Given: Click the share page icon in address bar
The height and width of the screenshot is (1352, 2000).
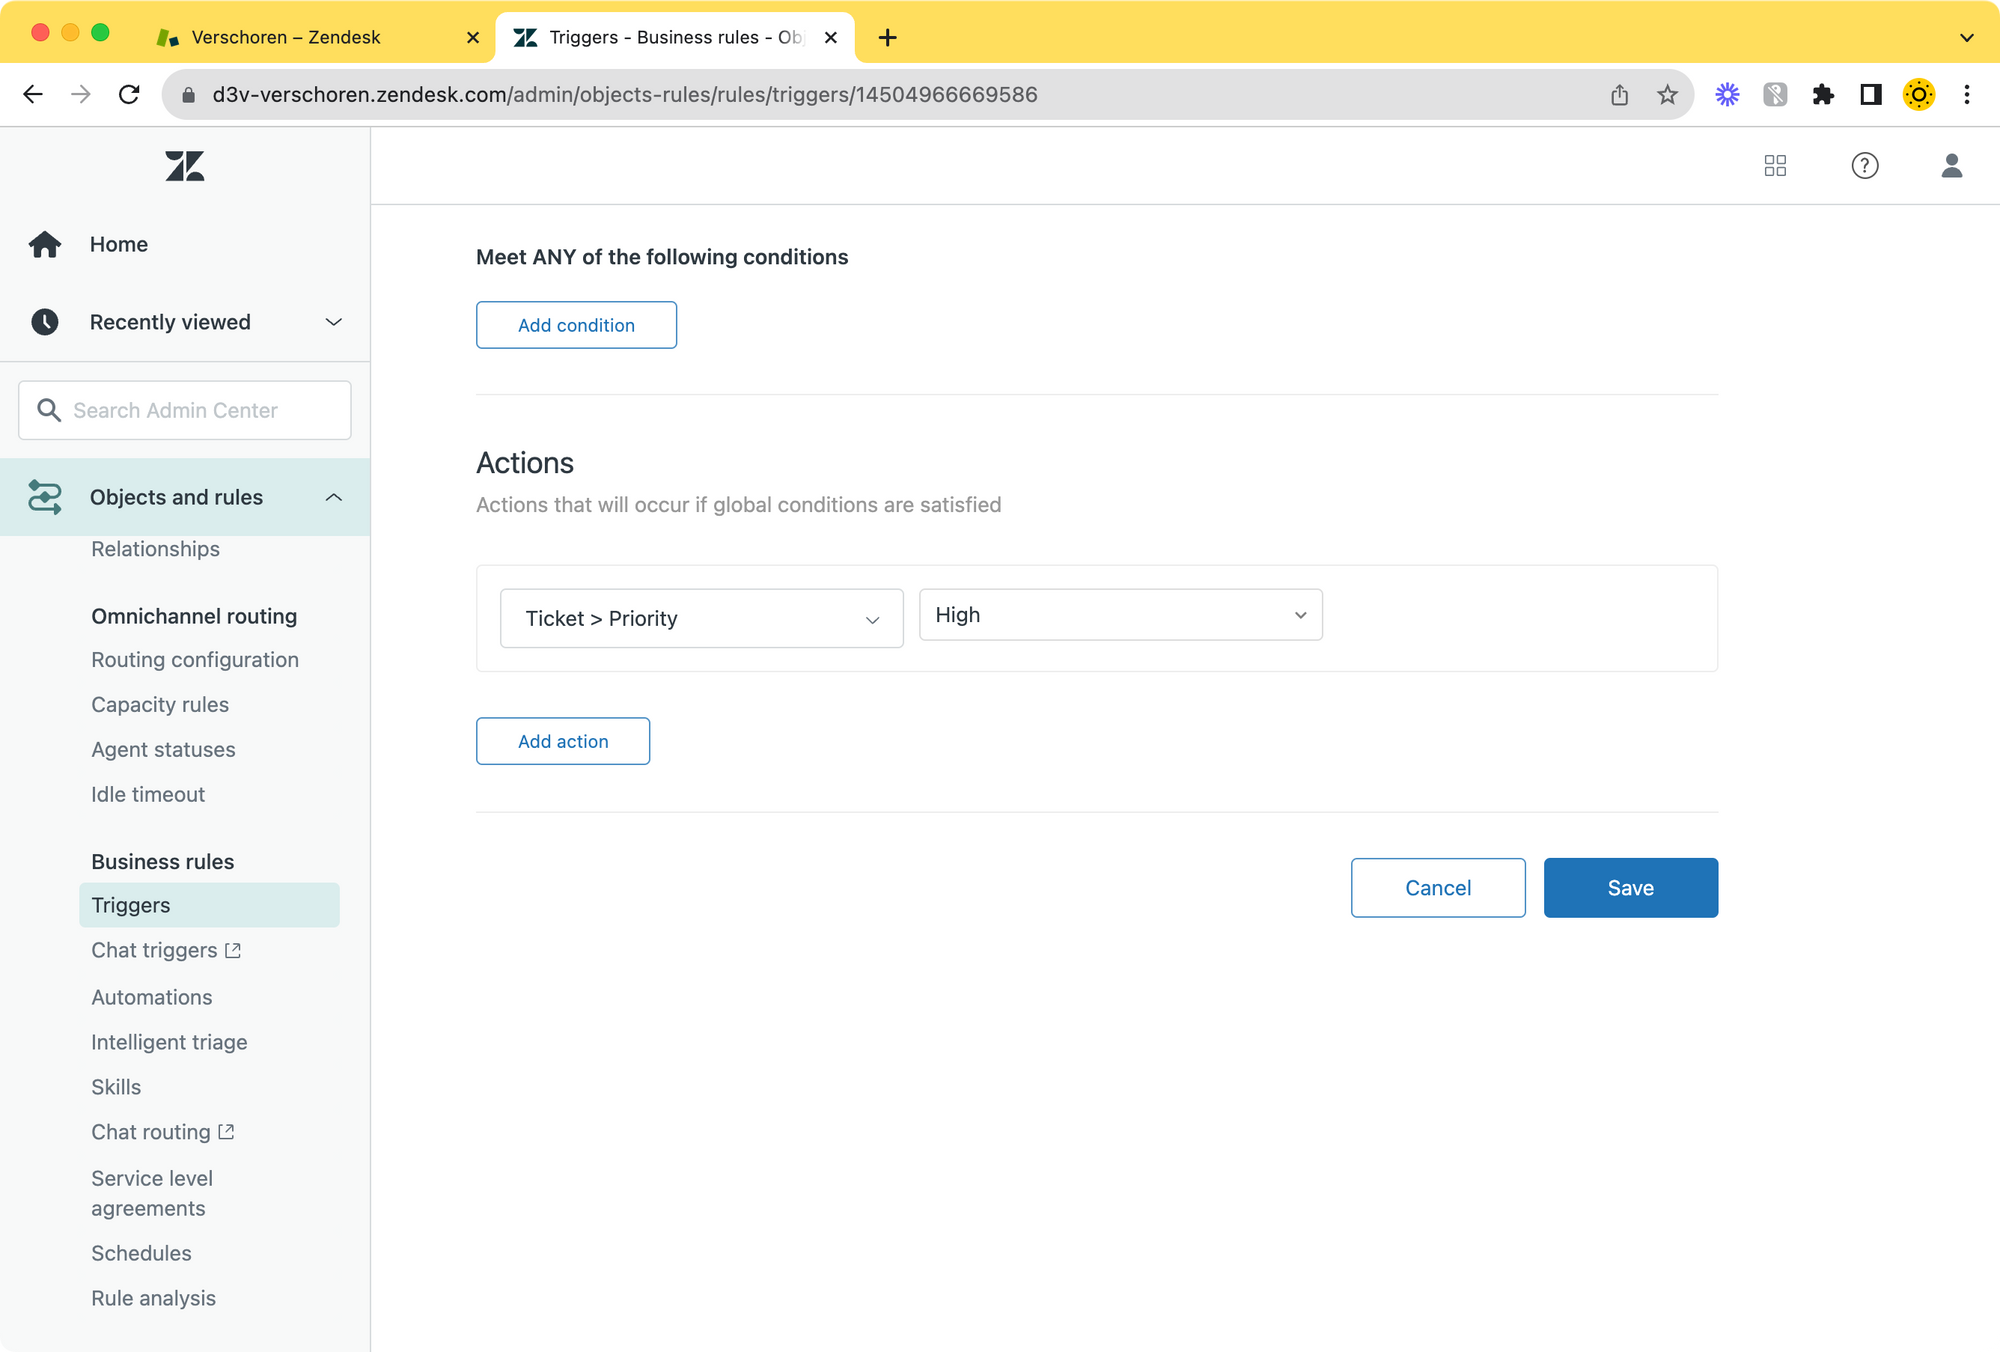Looking at the screenshot, I should pyautogui.click(x=1619, y=95).
